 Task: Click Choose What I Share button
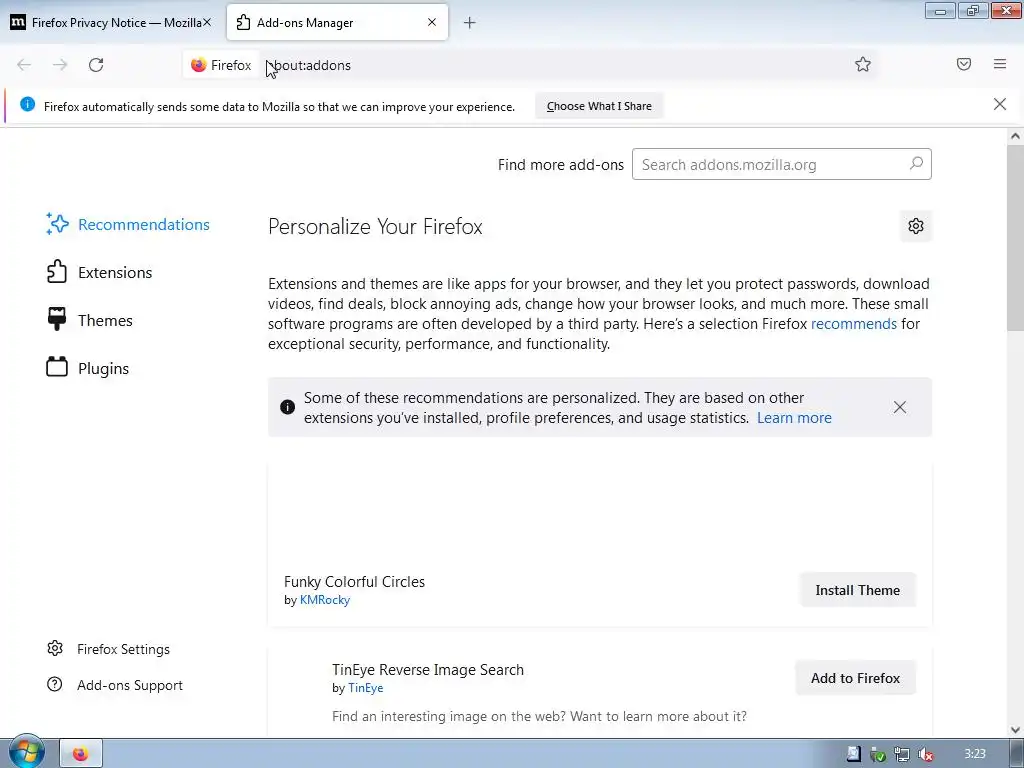[599, 106]
